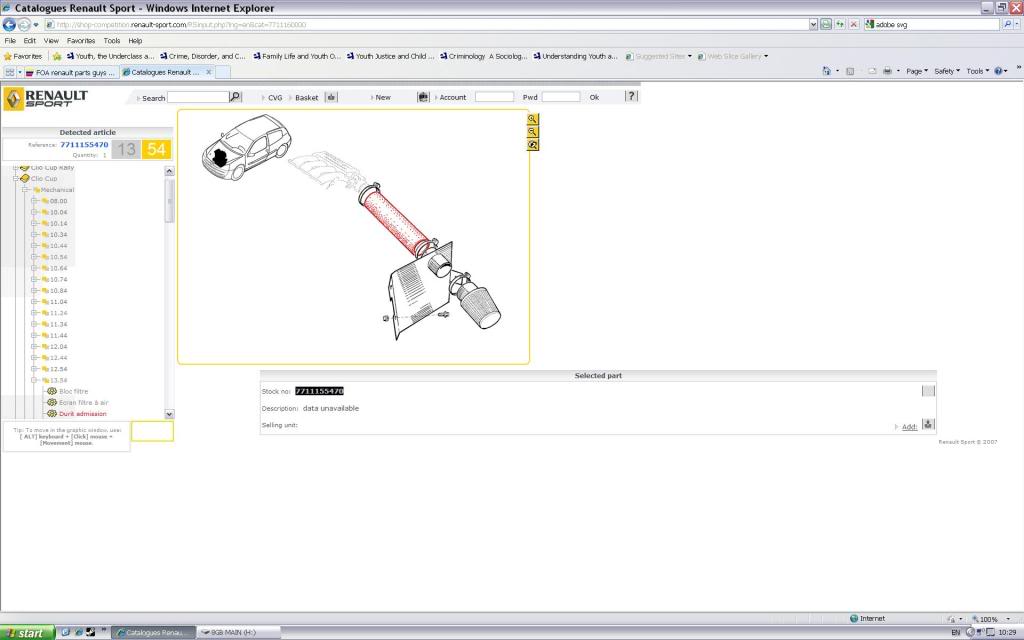Click the CVG link
The image size is (1024, 640).
tap(275, 98)
